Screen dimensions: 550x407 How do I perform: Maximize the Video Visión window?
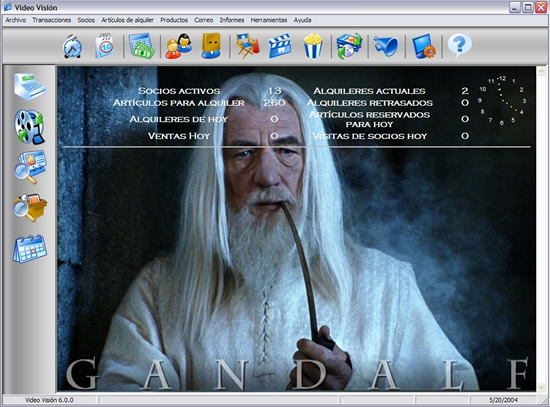coord(528,7)
